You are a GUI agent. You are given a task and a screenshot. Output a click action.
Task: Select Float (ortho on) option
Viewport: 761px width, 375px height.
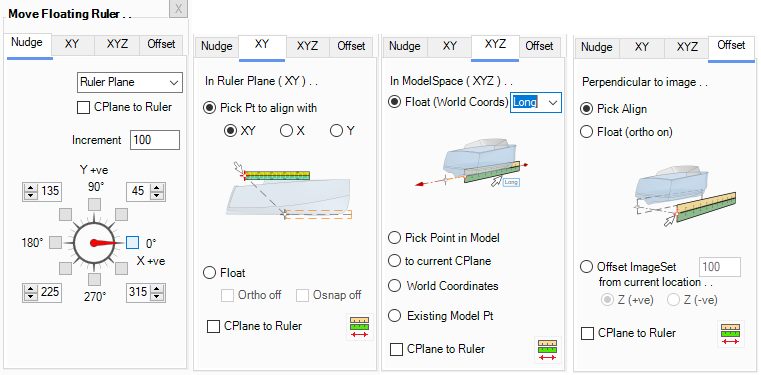click(x=586, y=132)
